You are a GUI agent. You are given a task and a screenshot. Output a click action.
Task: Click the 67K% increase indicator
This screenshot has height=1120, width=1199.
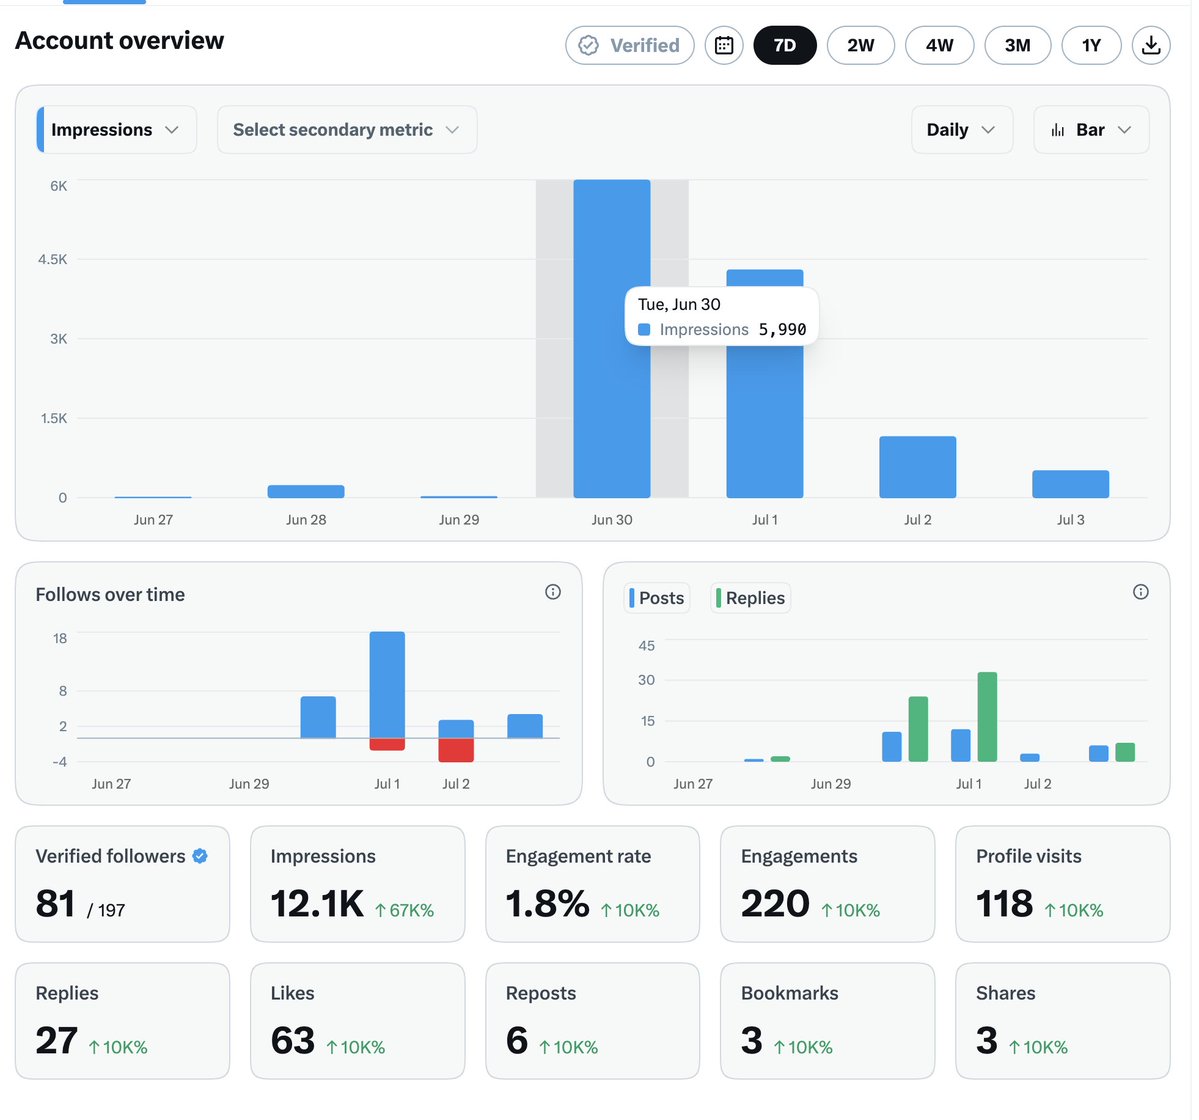coord(404,911)
